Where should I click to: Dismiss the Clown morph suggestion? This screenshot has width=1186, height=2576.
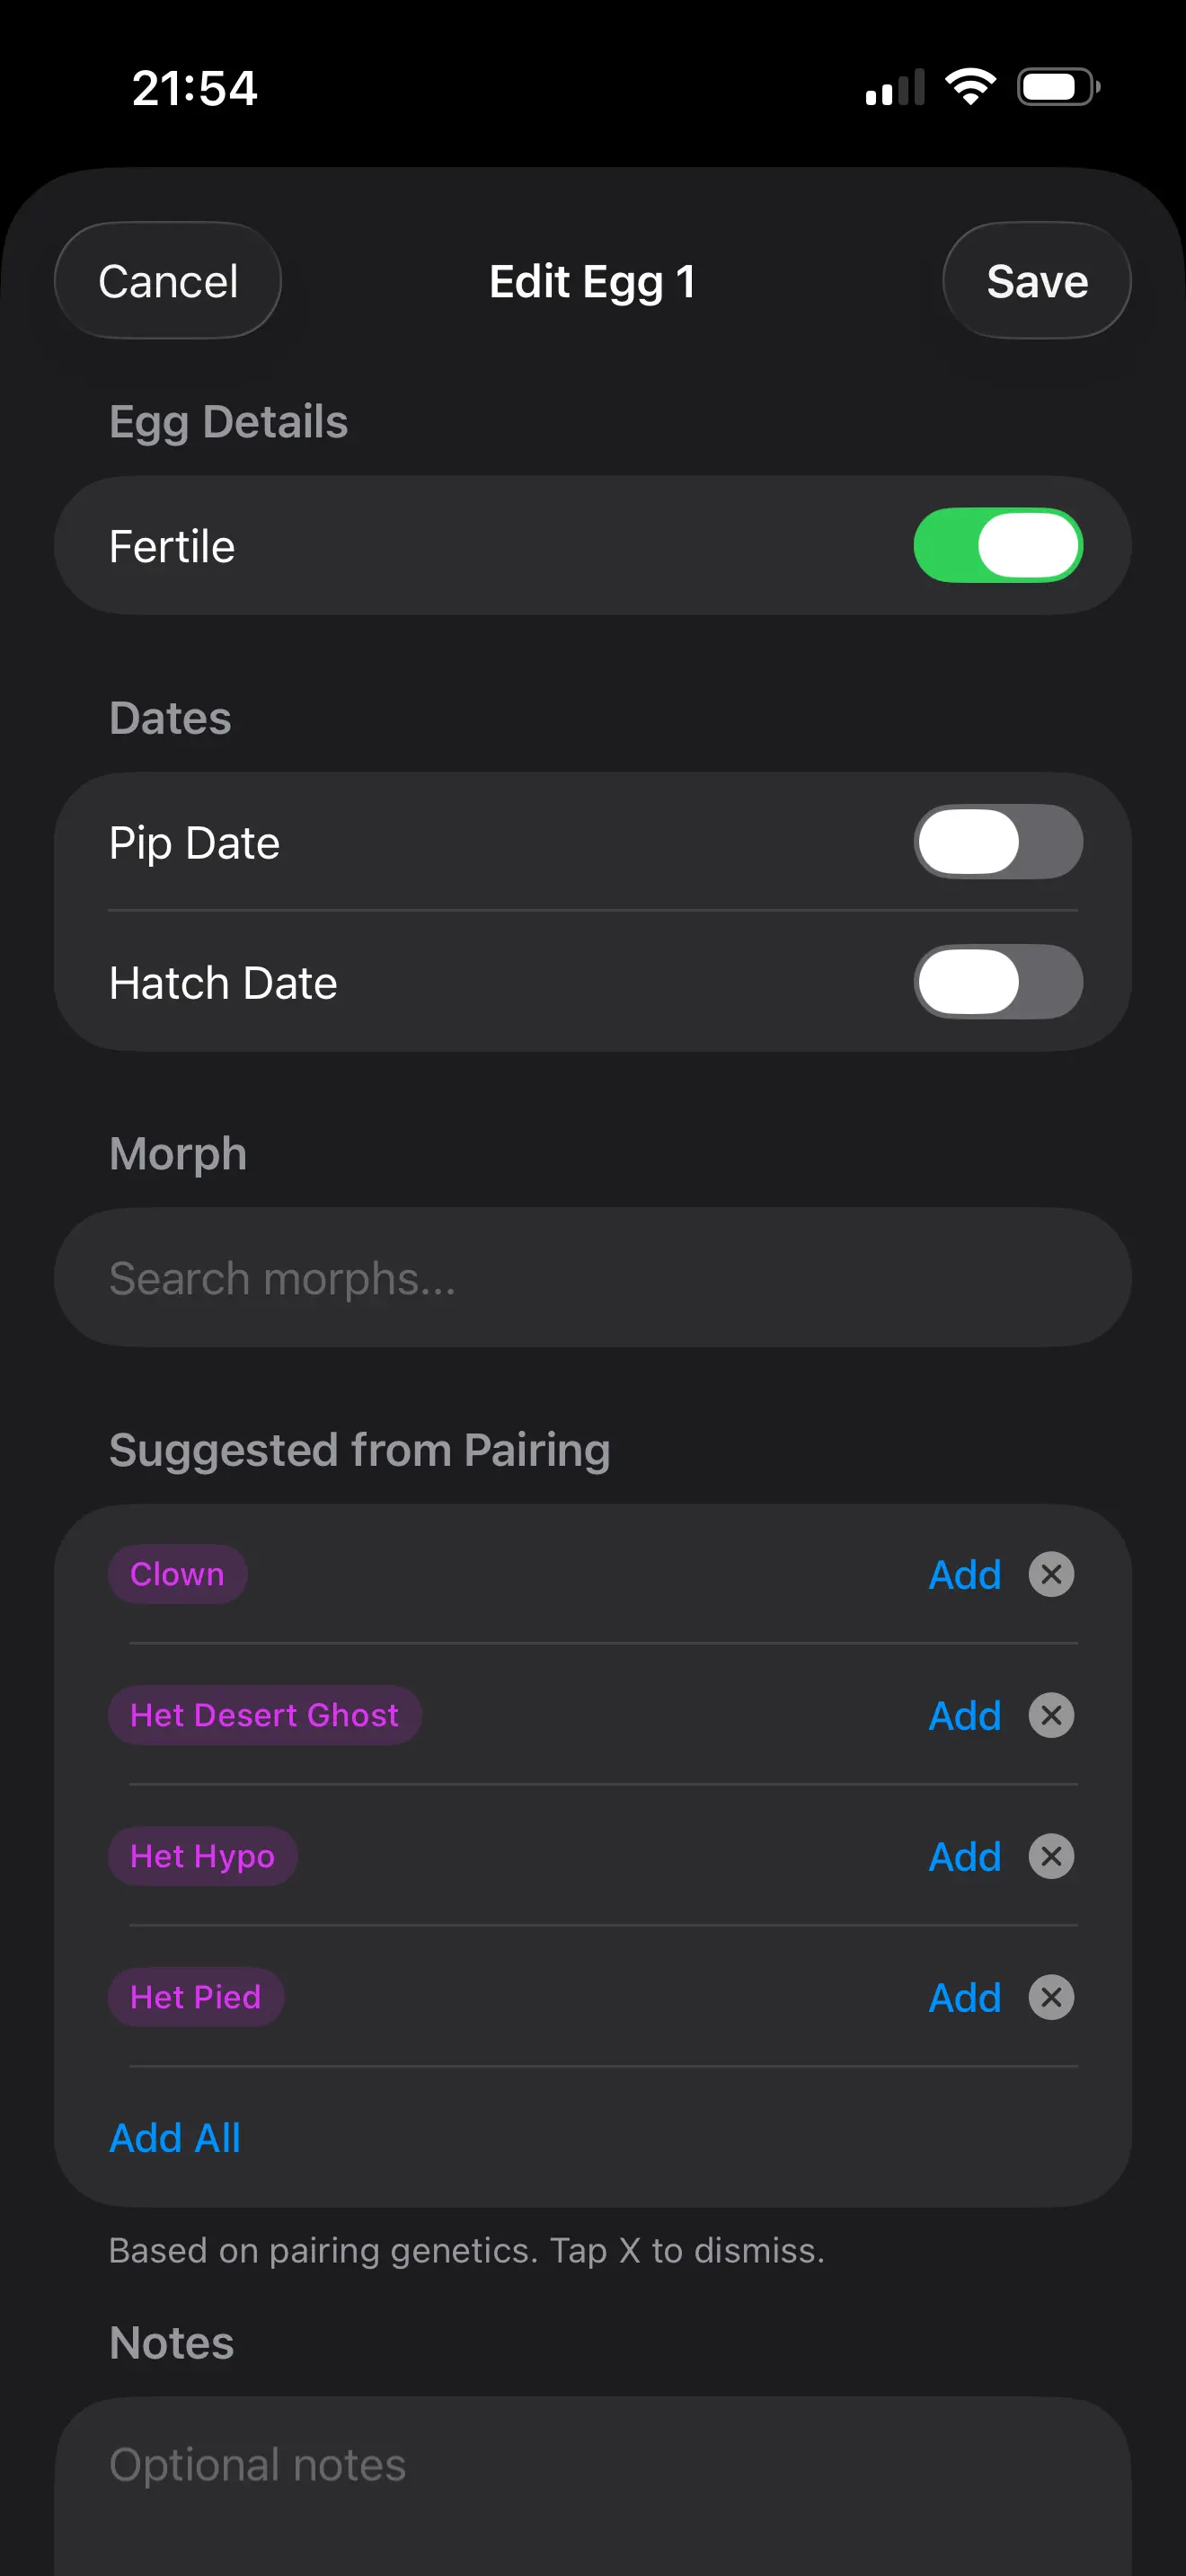click(x=1052, y=1574)
